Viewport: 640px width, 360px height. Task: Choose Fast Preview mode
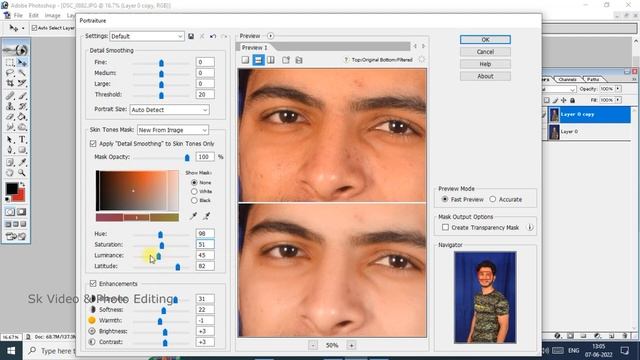(445, 199)
